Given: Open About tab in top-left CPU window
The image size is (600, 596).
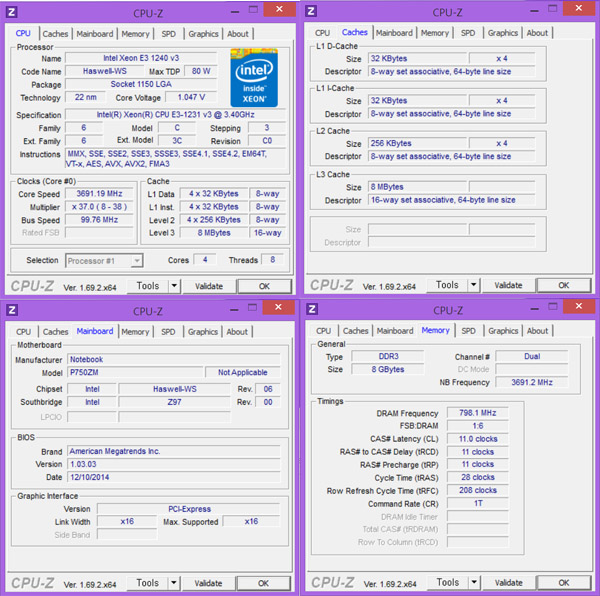Looking at the screenshot, I should [x=238, y=34].
